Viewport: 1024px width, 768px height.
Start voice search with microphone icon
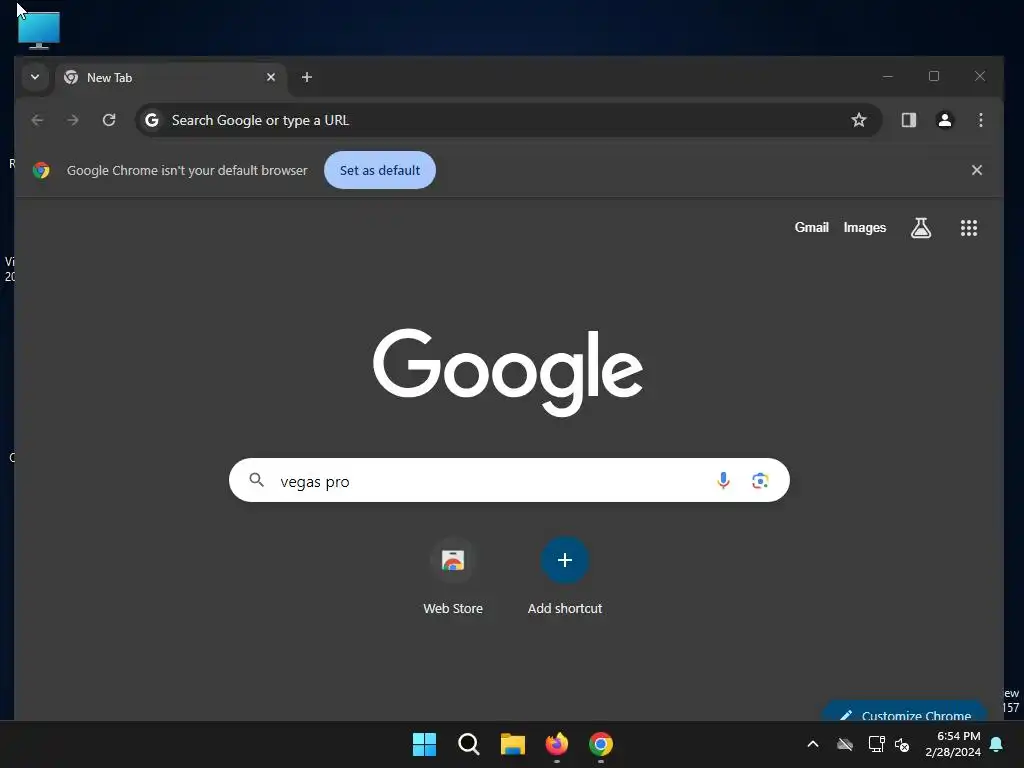[x=723, y=481]
